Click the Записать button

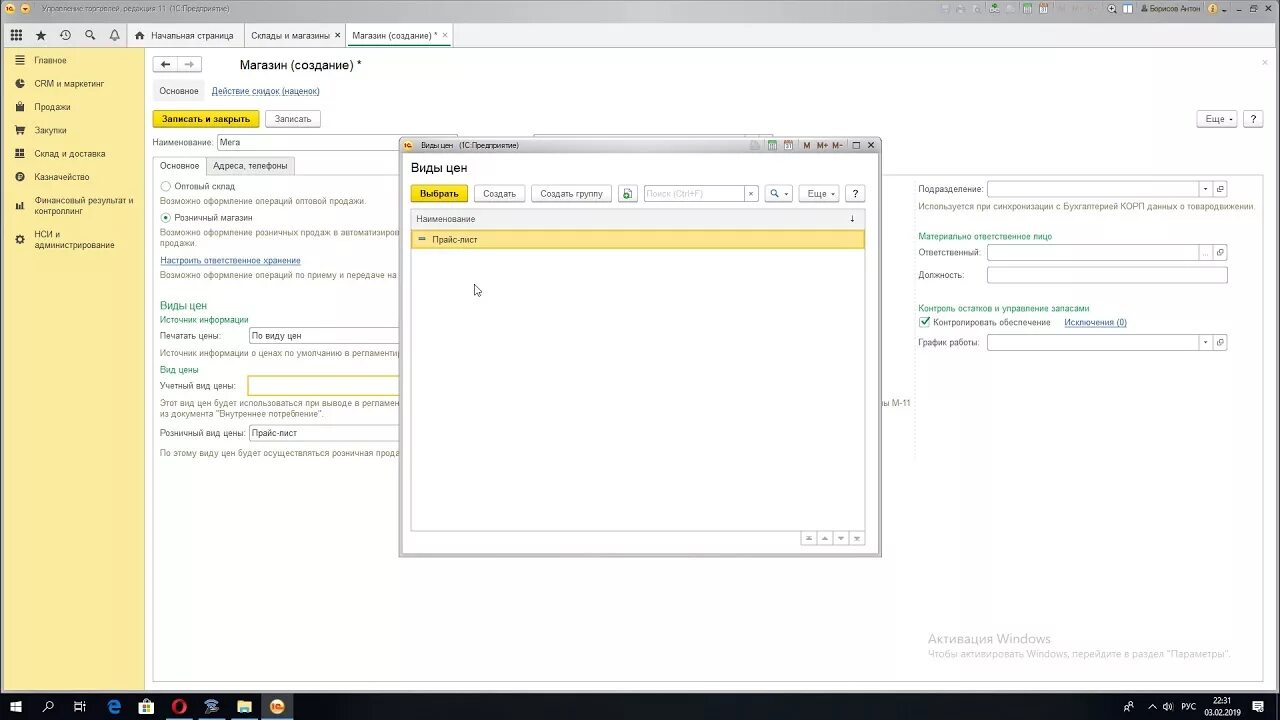click(x=293, y=119)
